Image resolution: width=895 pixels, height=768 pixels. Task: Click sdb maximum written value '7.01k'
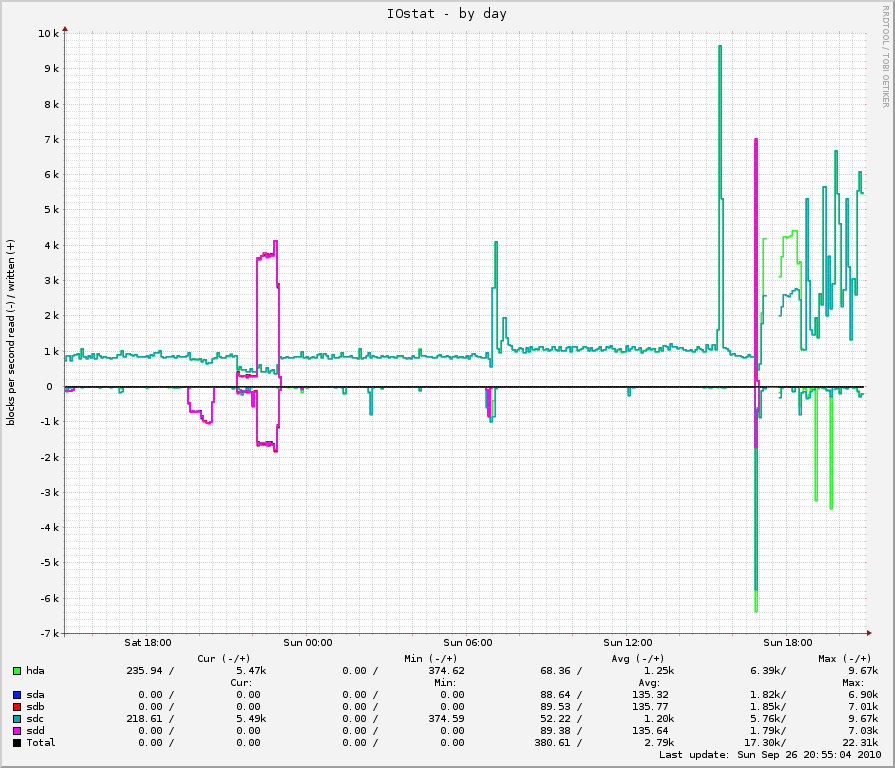(x=863, y=707)
